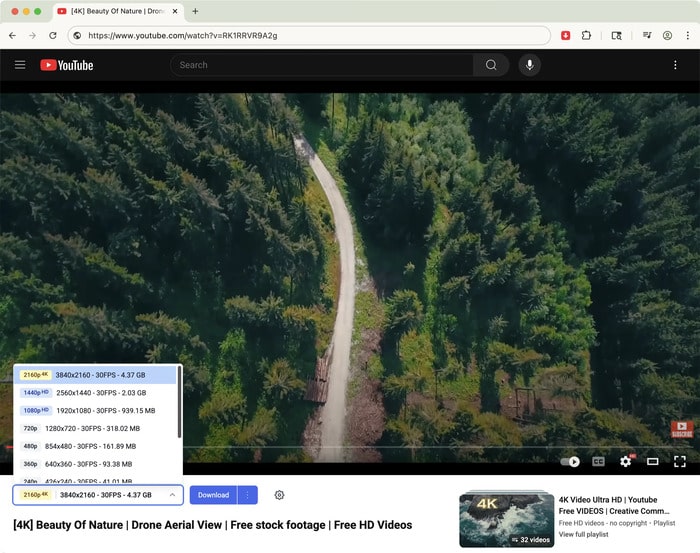Open a new browser tab
The width and height of the screenshot is (700, 553).
pyautogui.click(x=195, y=11)
